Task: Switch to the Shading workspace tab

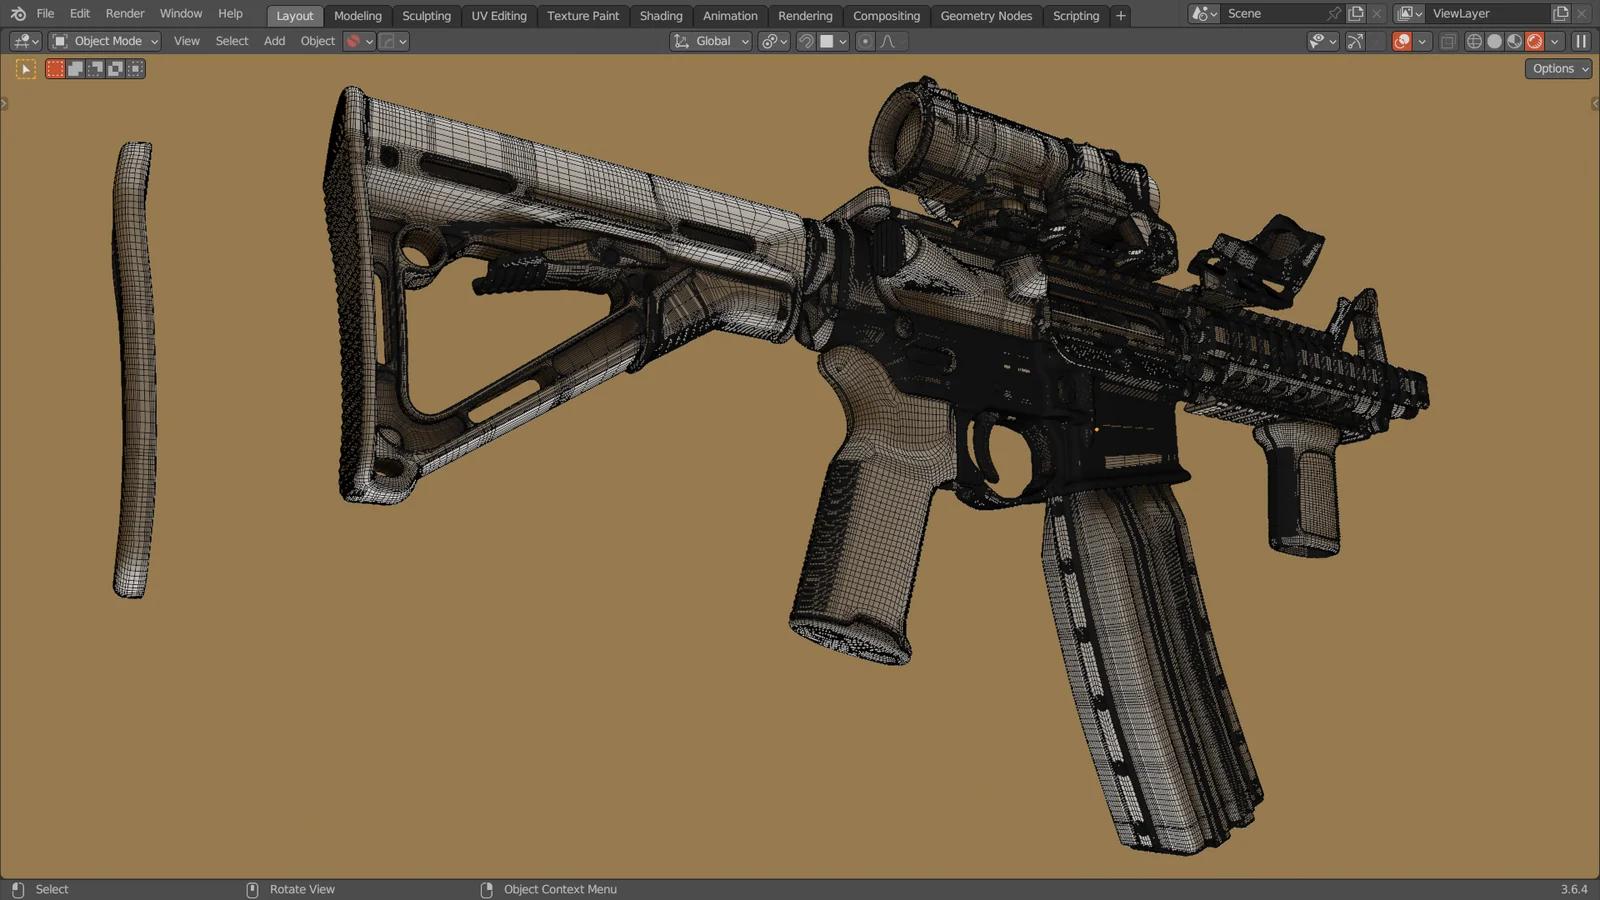Action: (660, 15)
